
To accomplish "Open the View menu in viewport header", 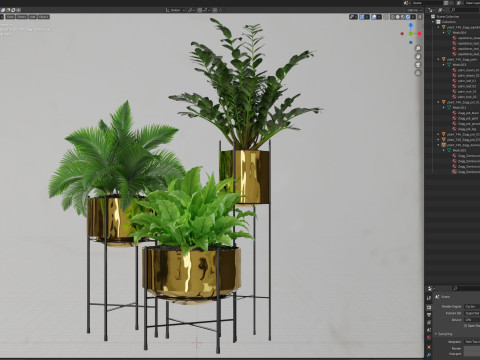I will (x=10, y=17).
